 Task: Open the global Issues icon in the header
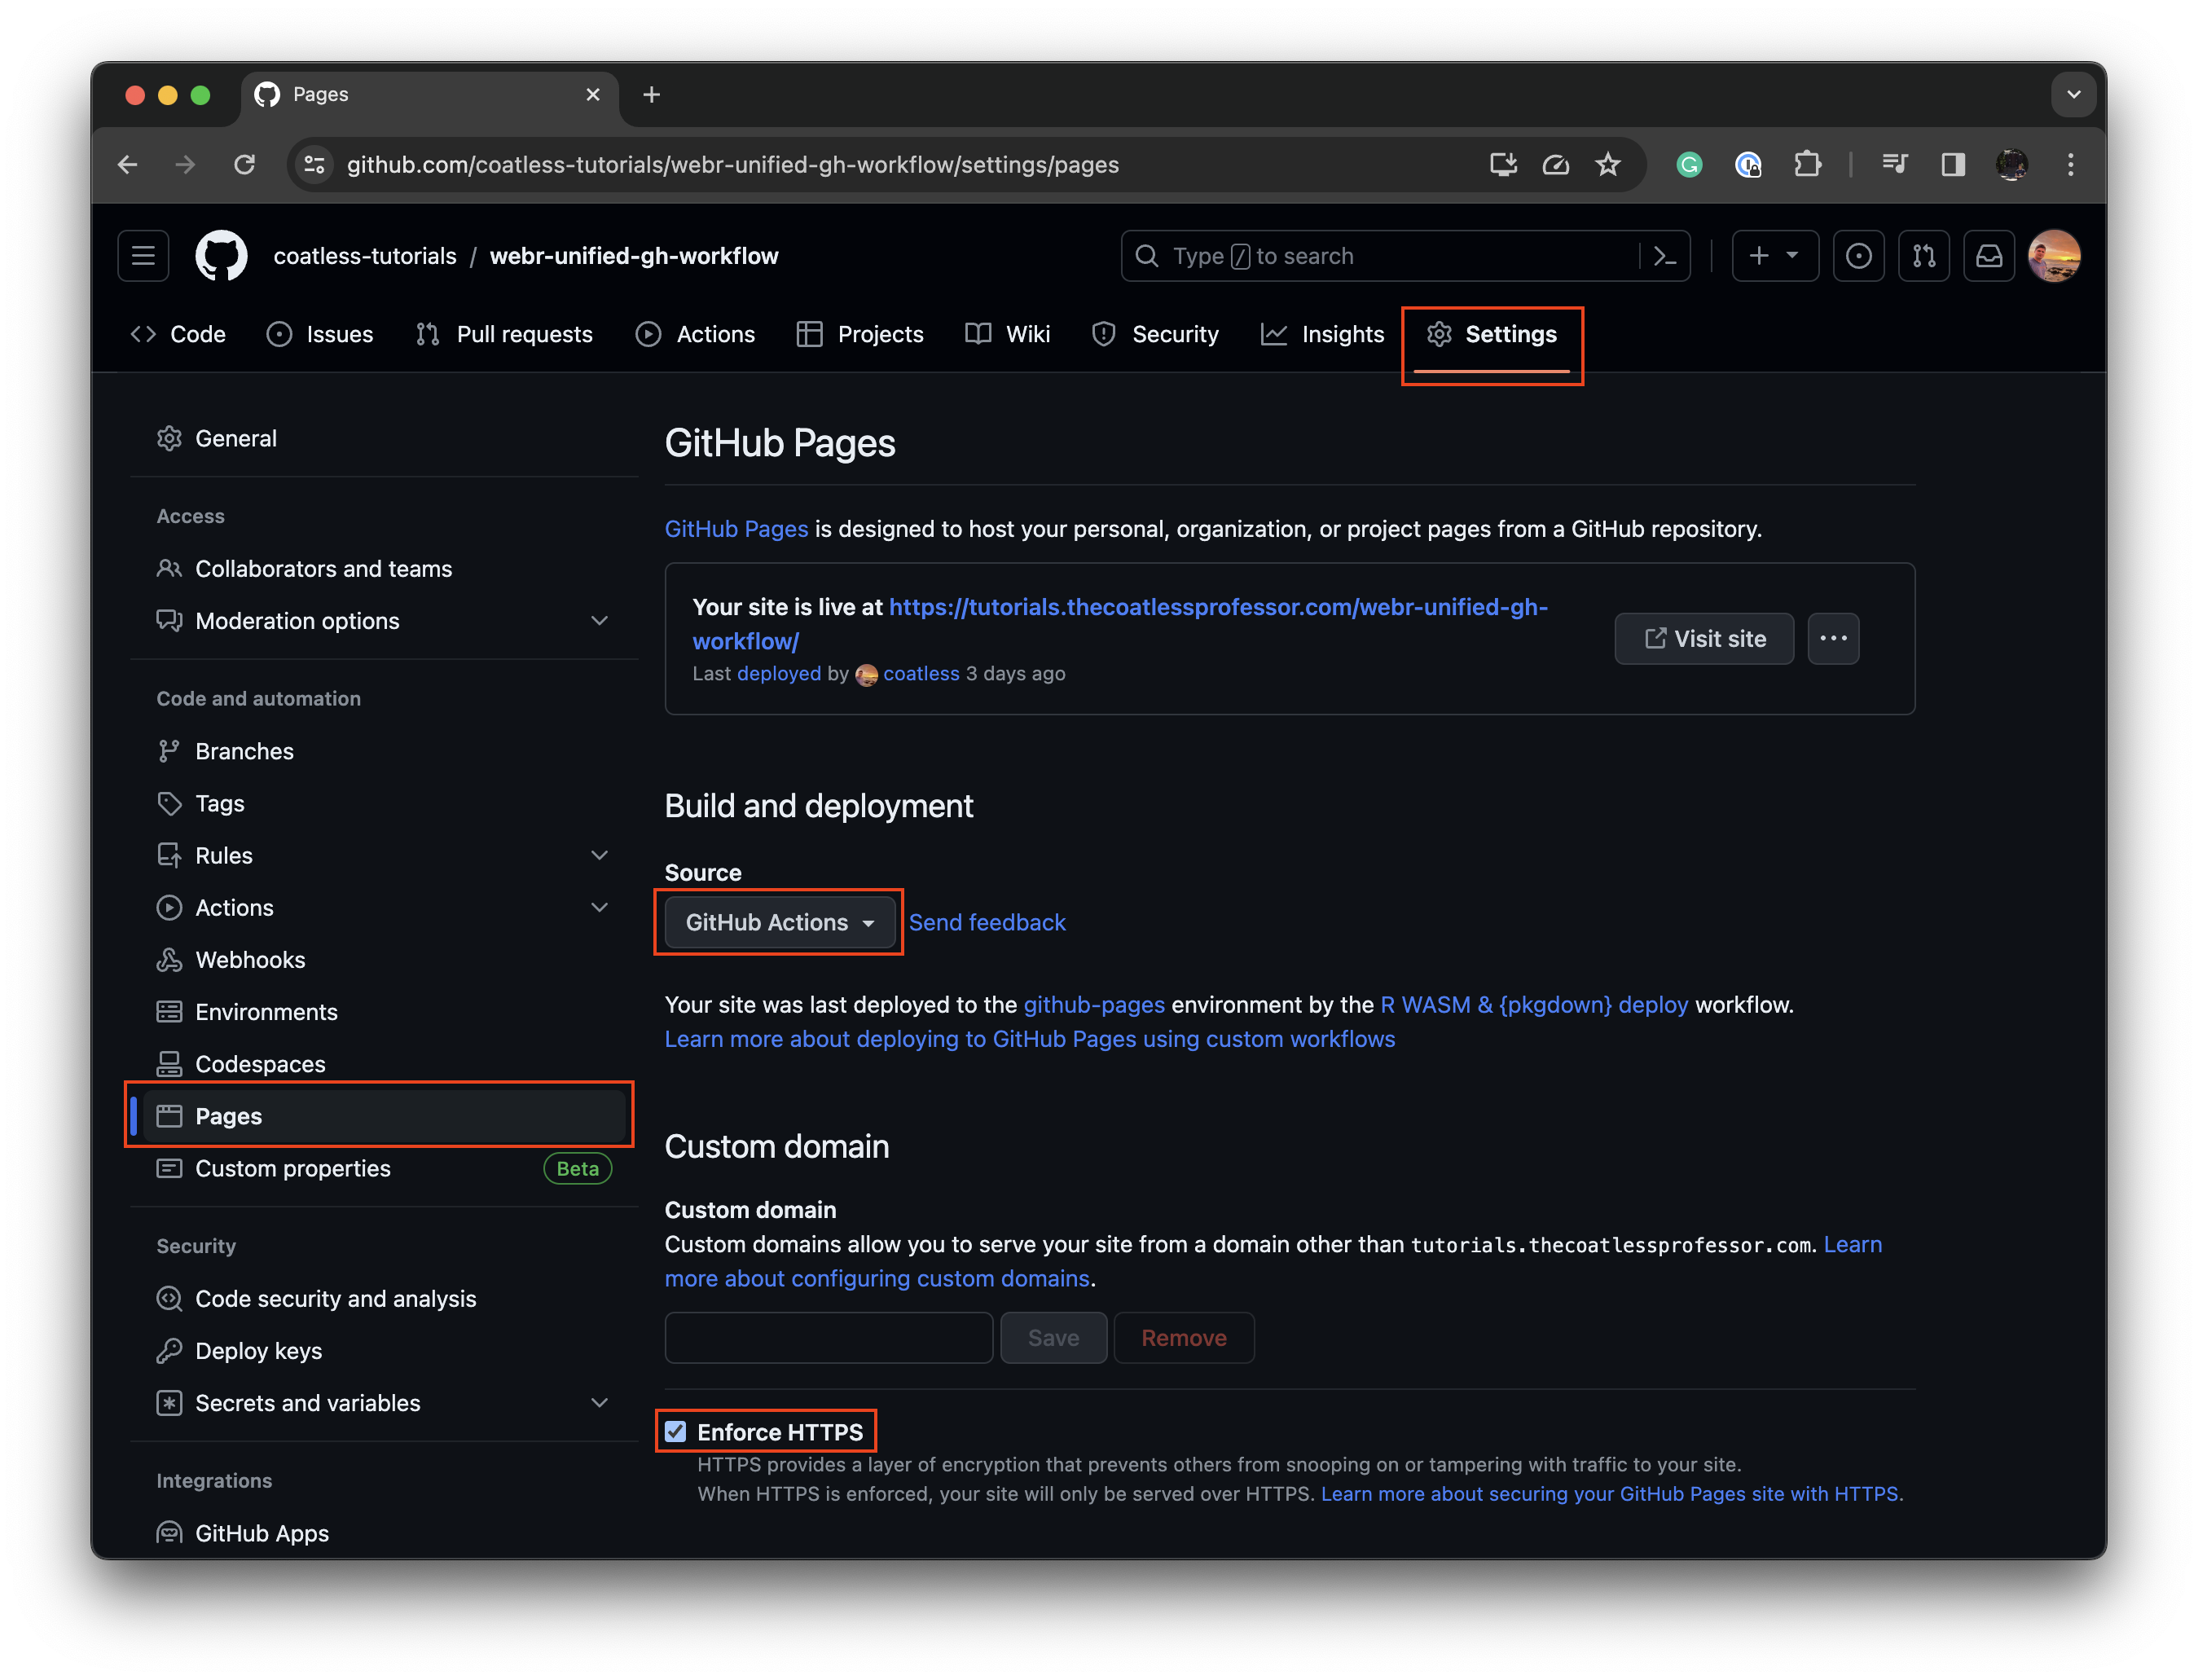pyautogui.click(x=1858, y=256)
